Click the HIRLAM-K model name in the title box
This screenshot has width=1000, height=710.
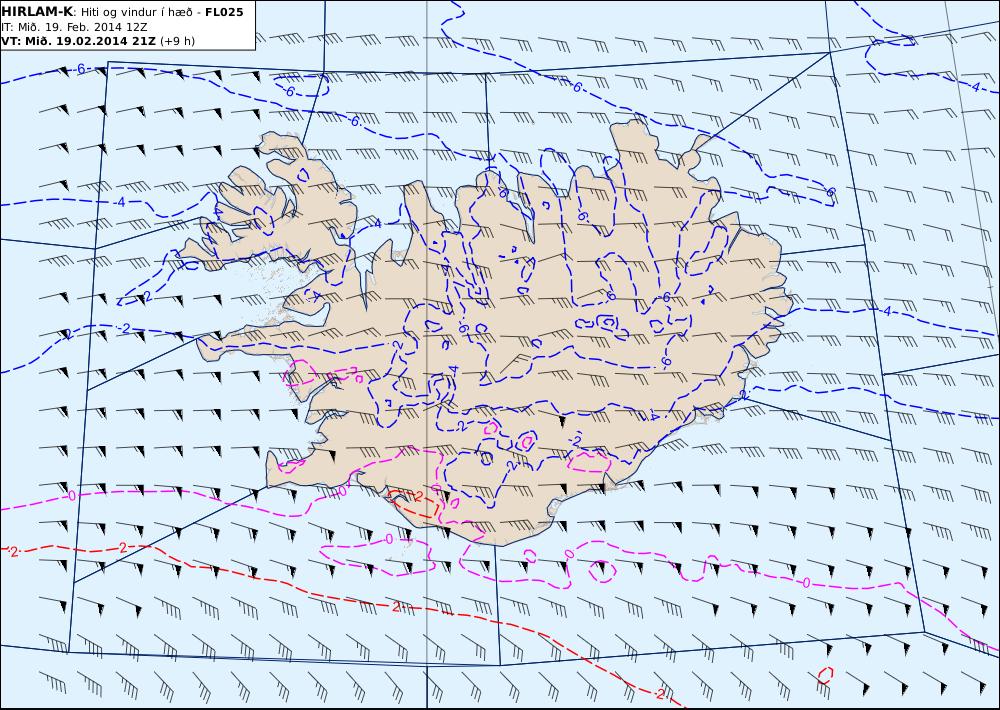coord(38,11)
